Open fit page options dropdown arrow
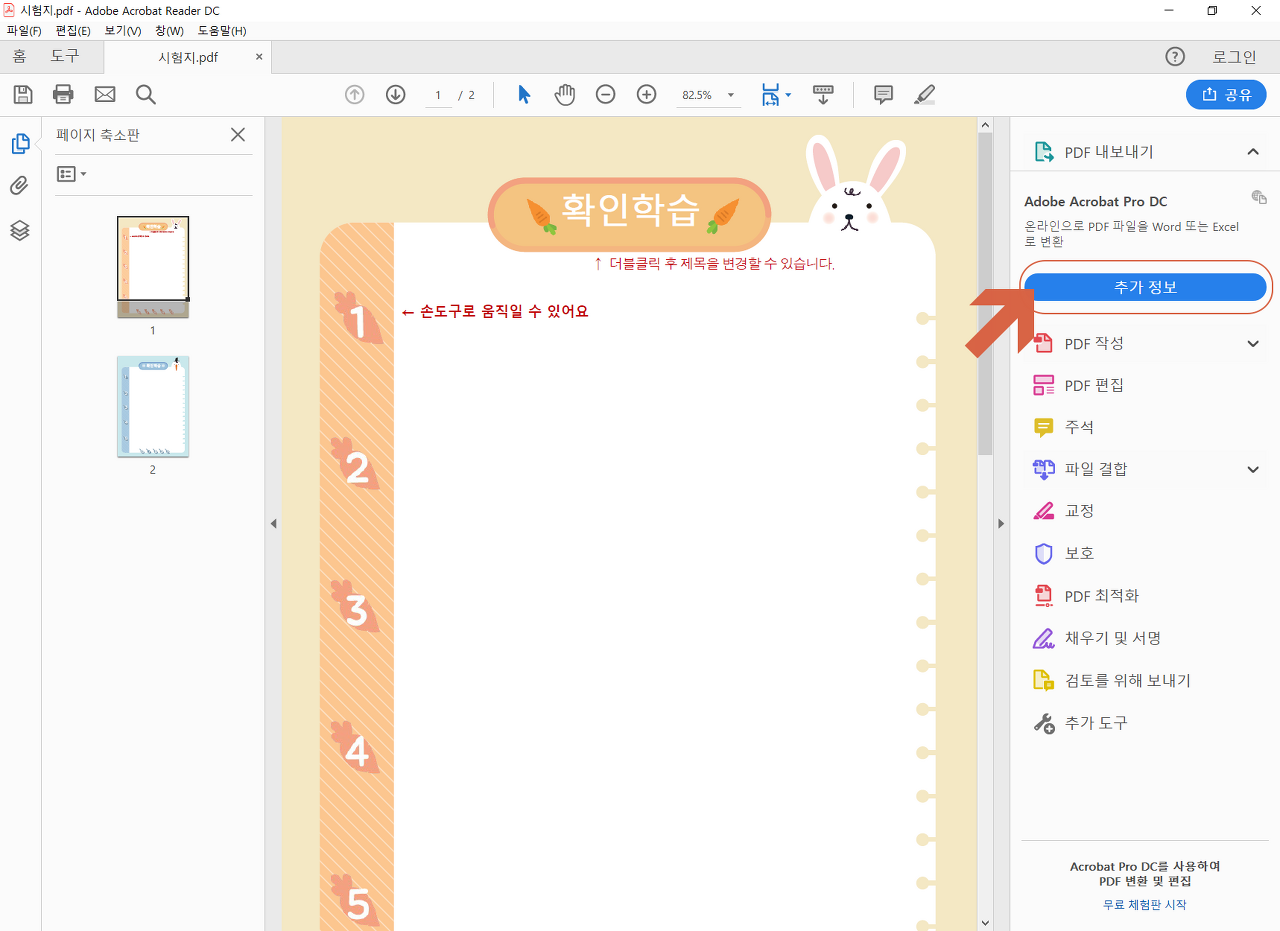The width and height of the screenshot is (1280, 931). 788,95
